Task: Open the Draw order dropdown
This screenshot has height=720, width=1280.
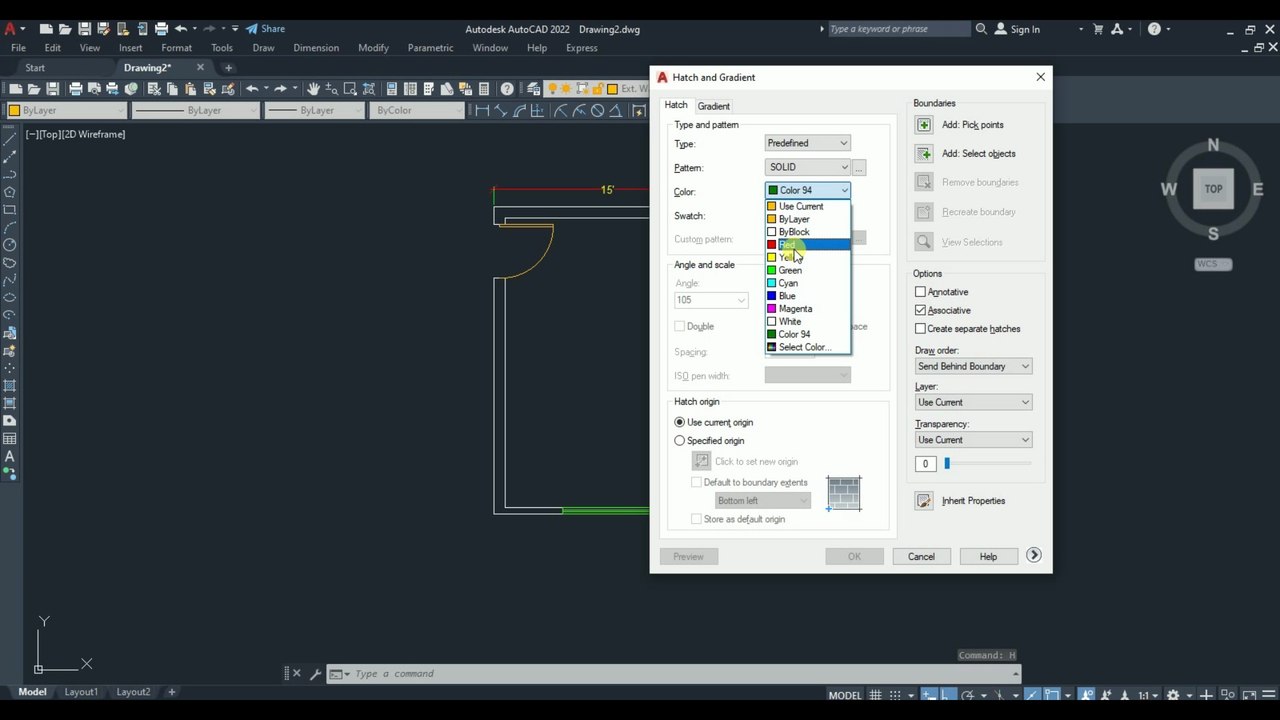Action: click(x=973, y=366)
